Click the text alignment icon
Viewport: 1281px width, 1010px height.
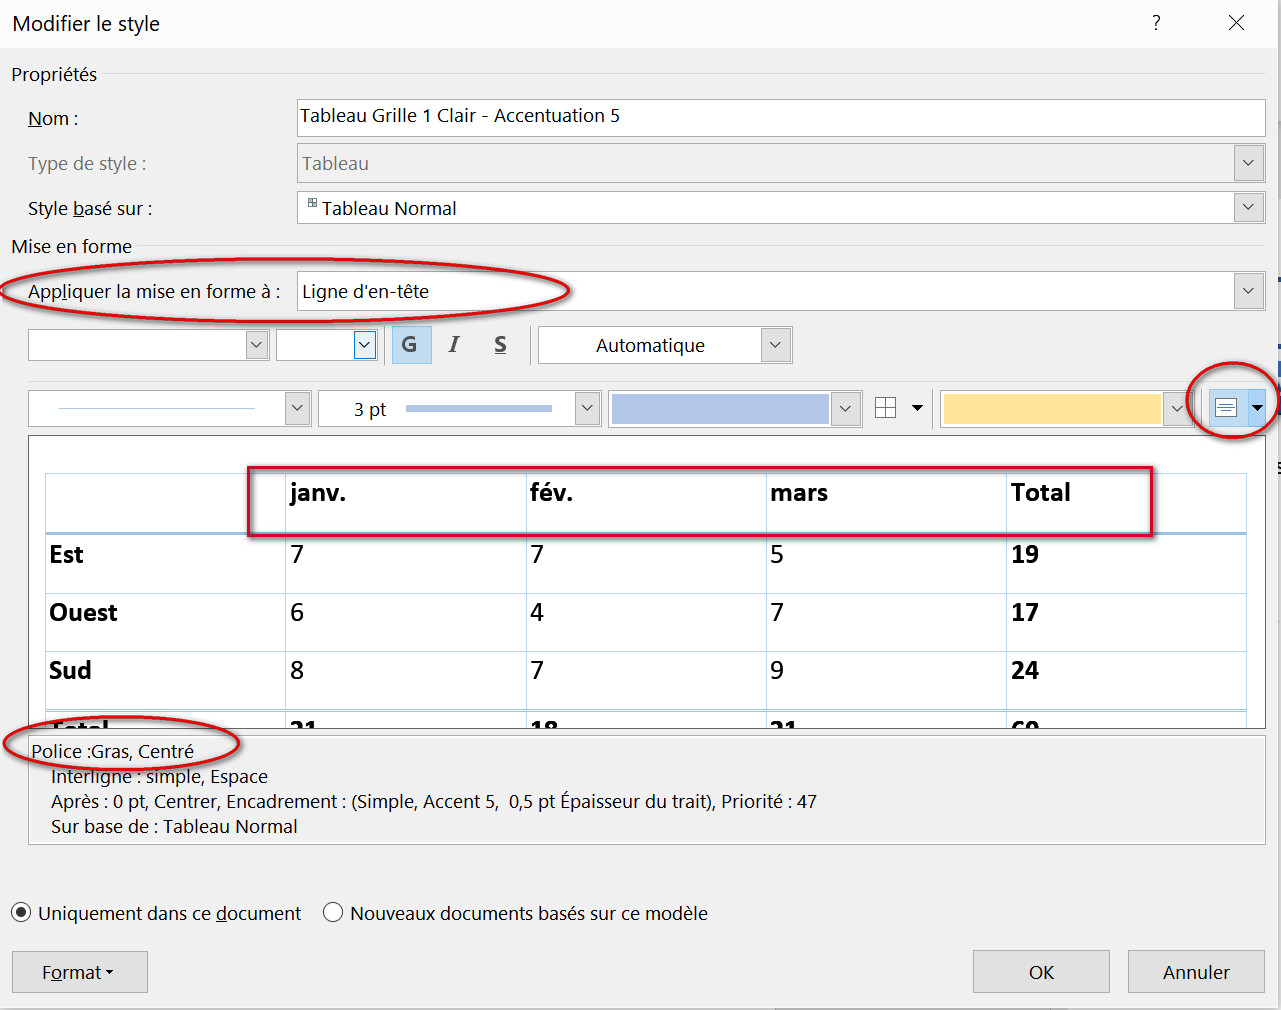1226,408
